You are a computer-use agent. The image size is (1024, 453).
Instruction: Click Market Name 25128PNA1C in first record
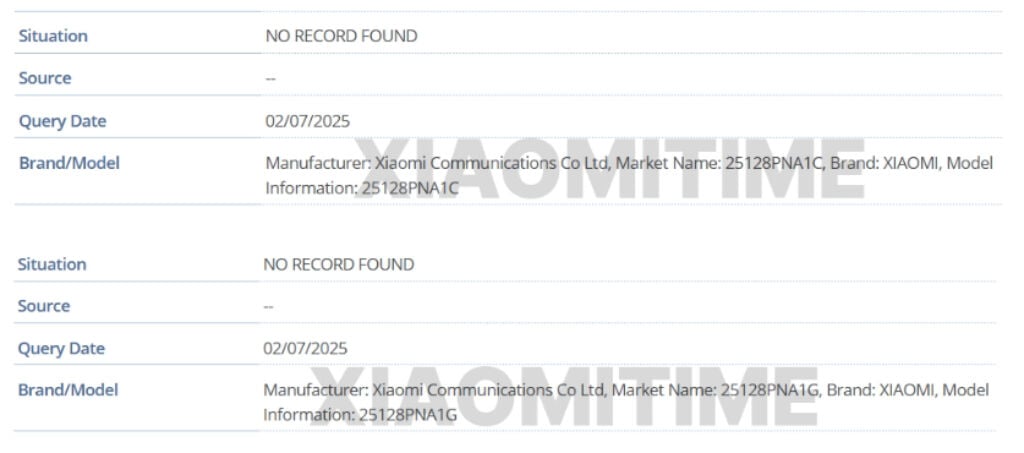[x=720, y=163]
